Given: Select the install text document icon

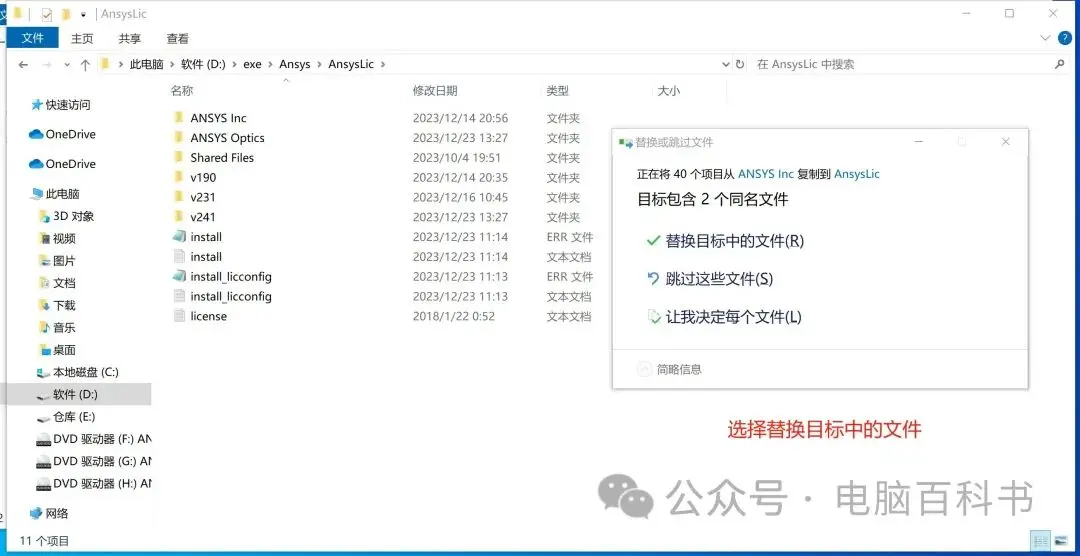Looking at the screenshot, I should (x=179, y=256).
